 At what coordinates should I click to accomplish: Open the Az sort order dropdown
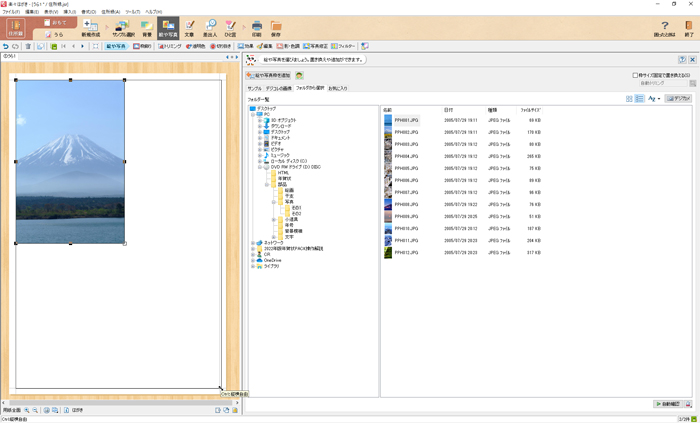coord(654,99)
